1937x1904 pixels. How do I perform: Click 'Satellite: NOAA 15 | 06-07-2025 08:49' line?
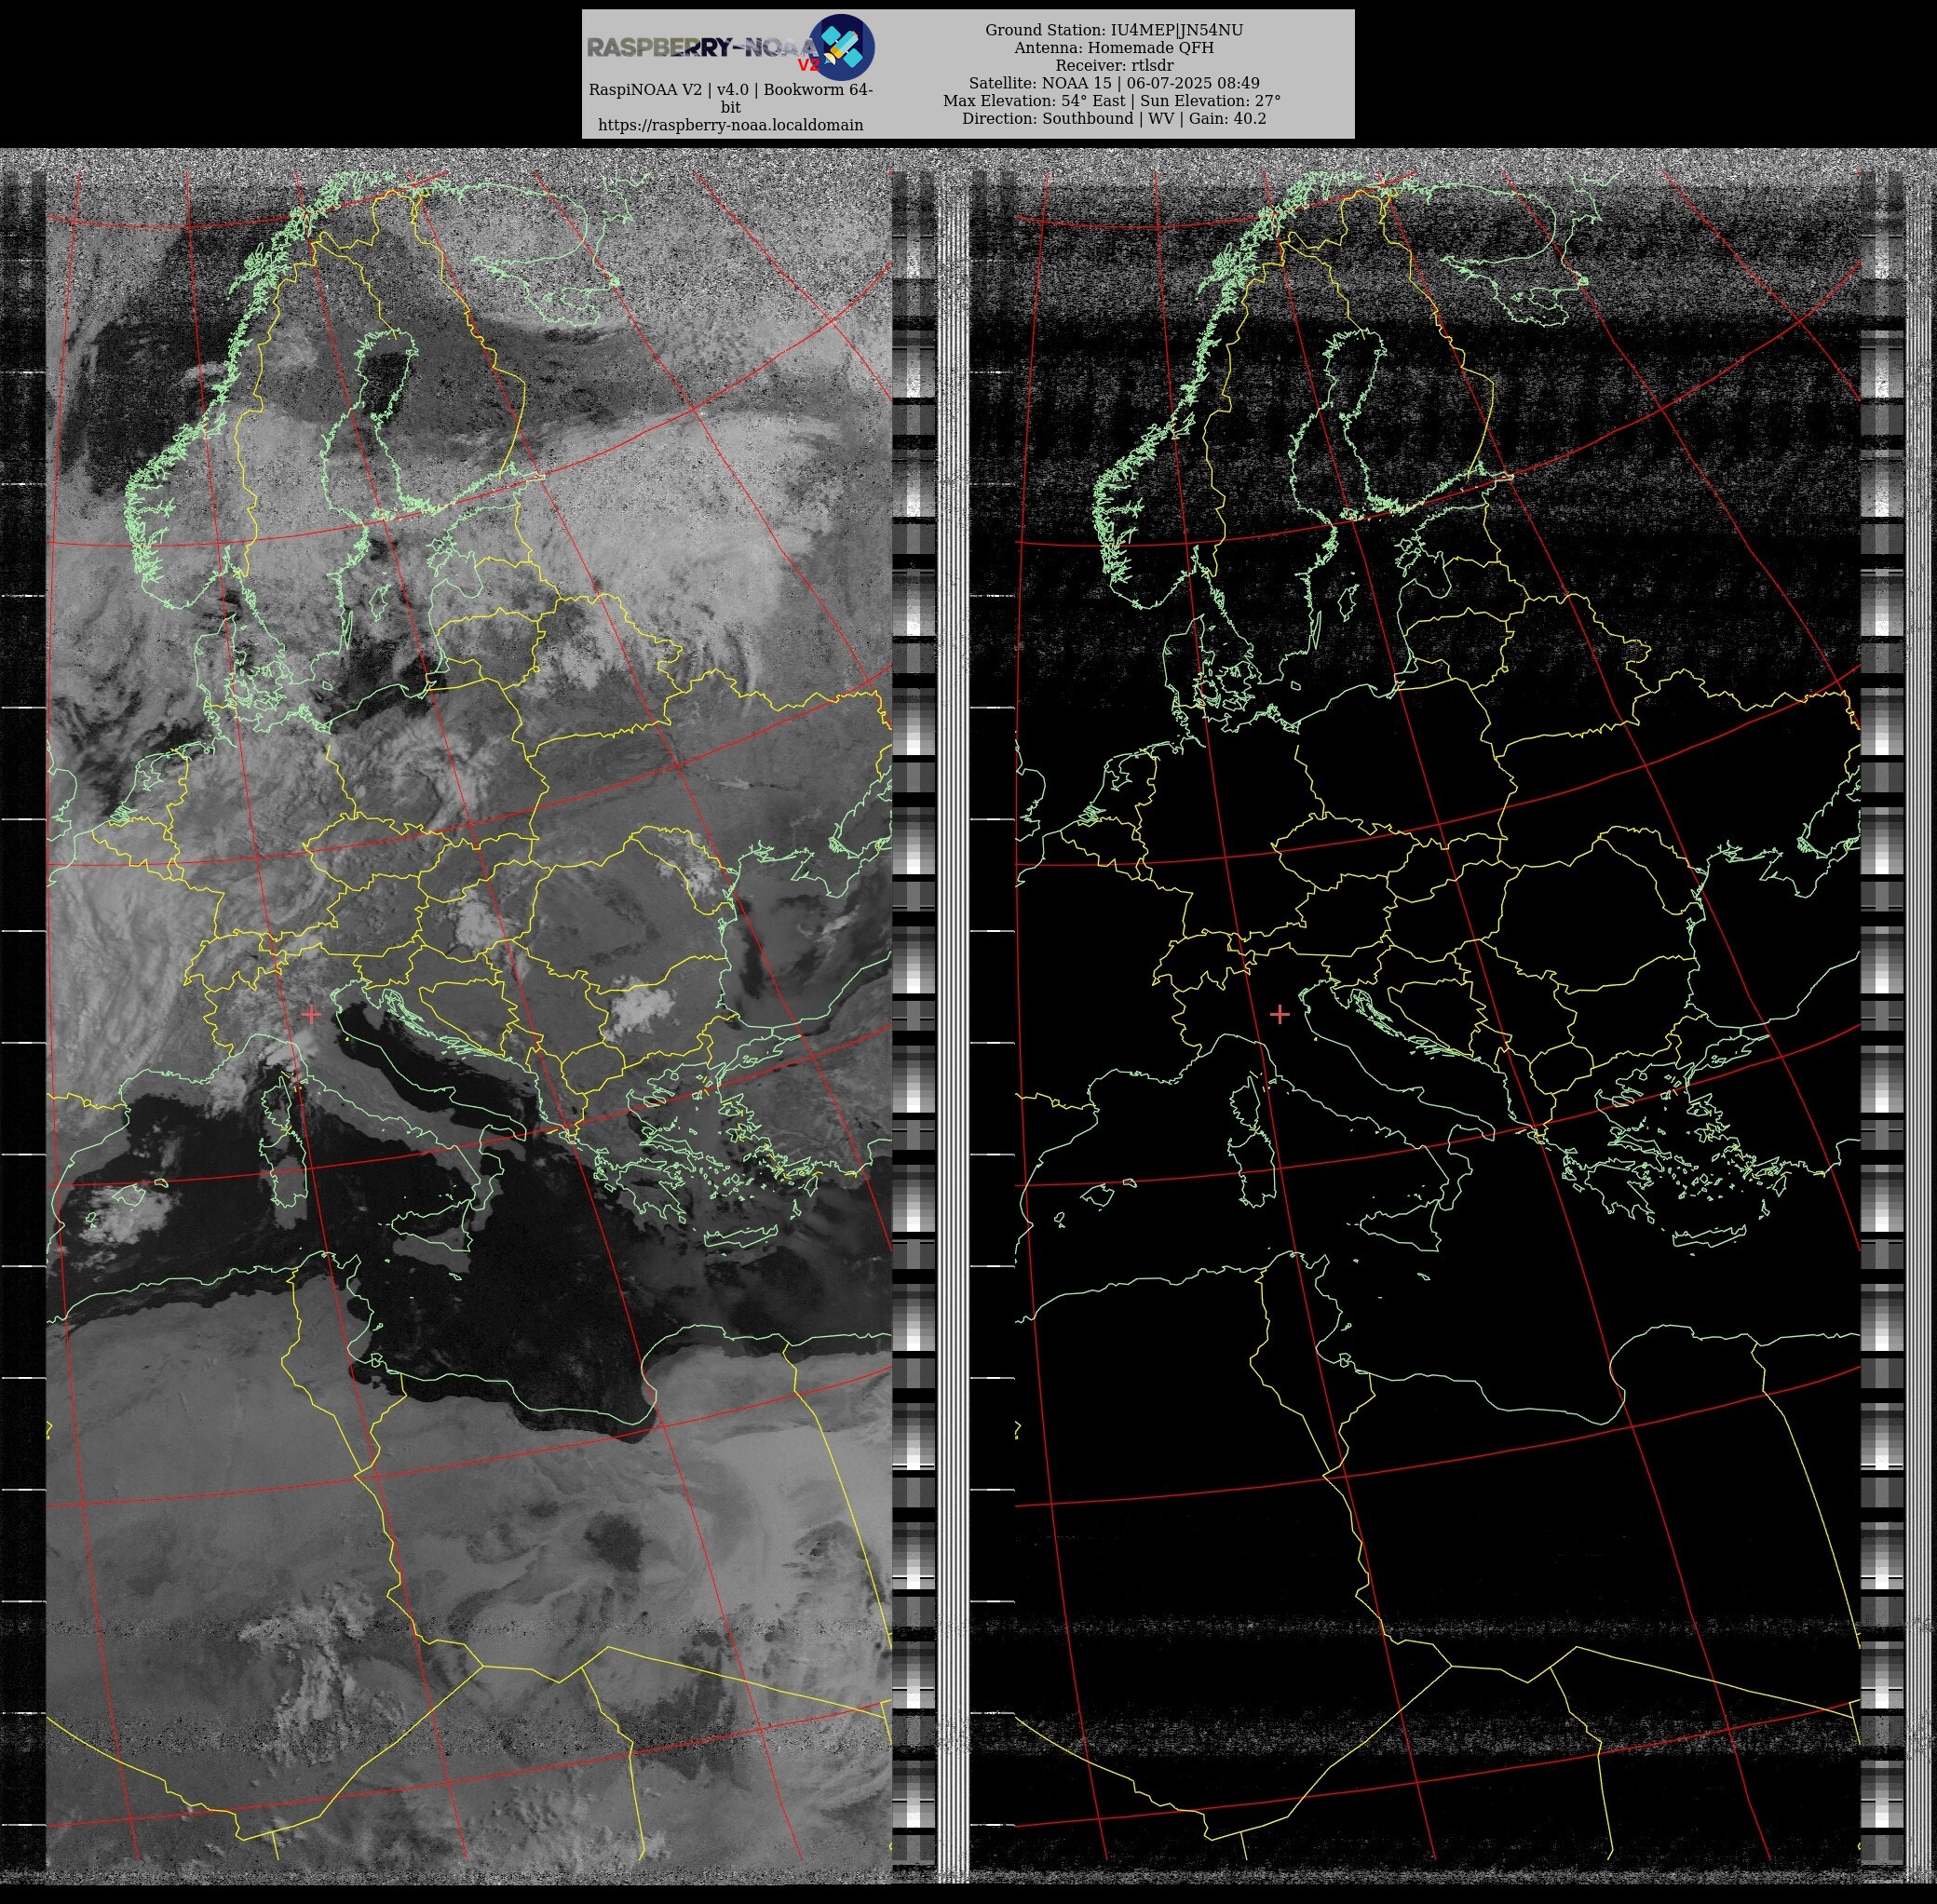click(1114, 83)
